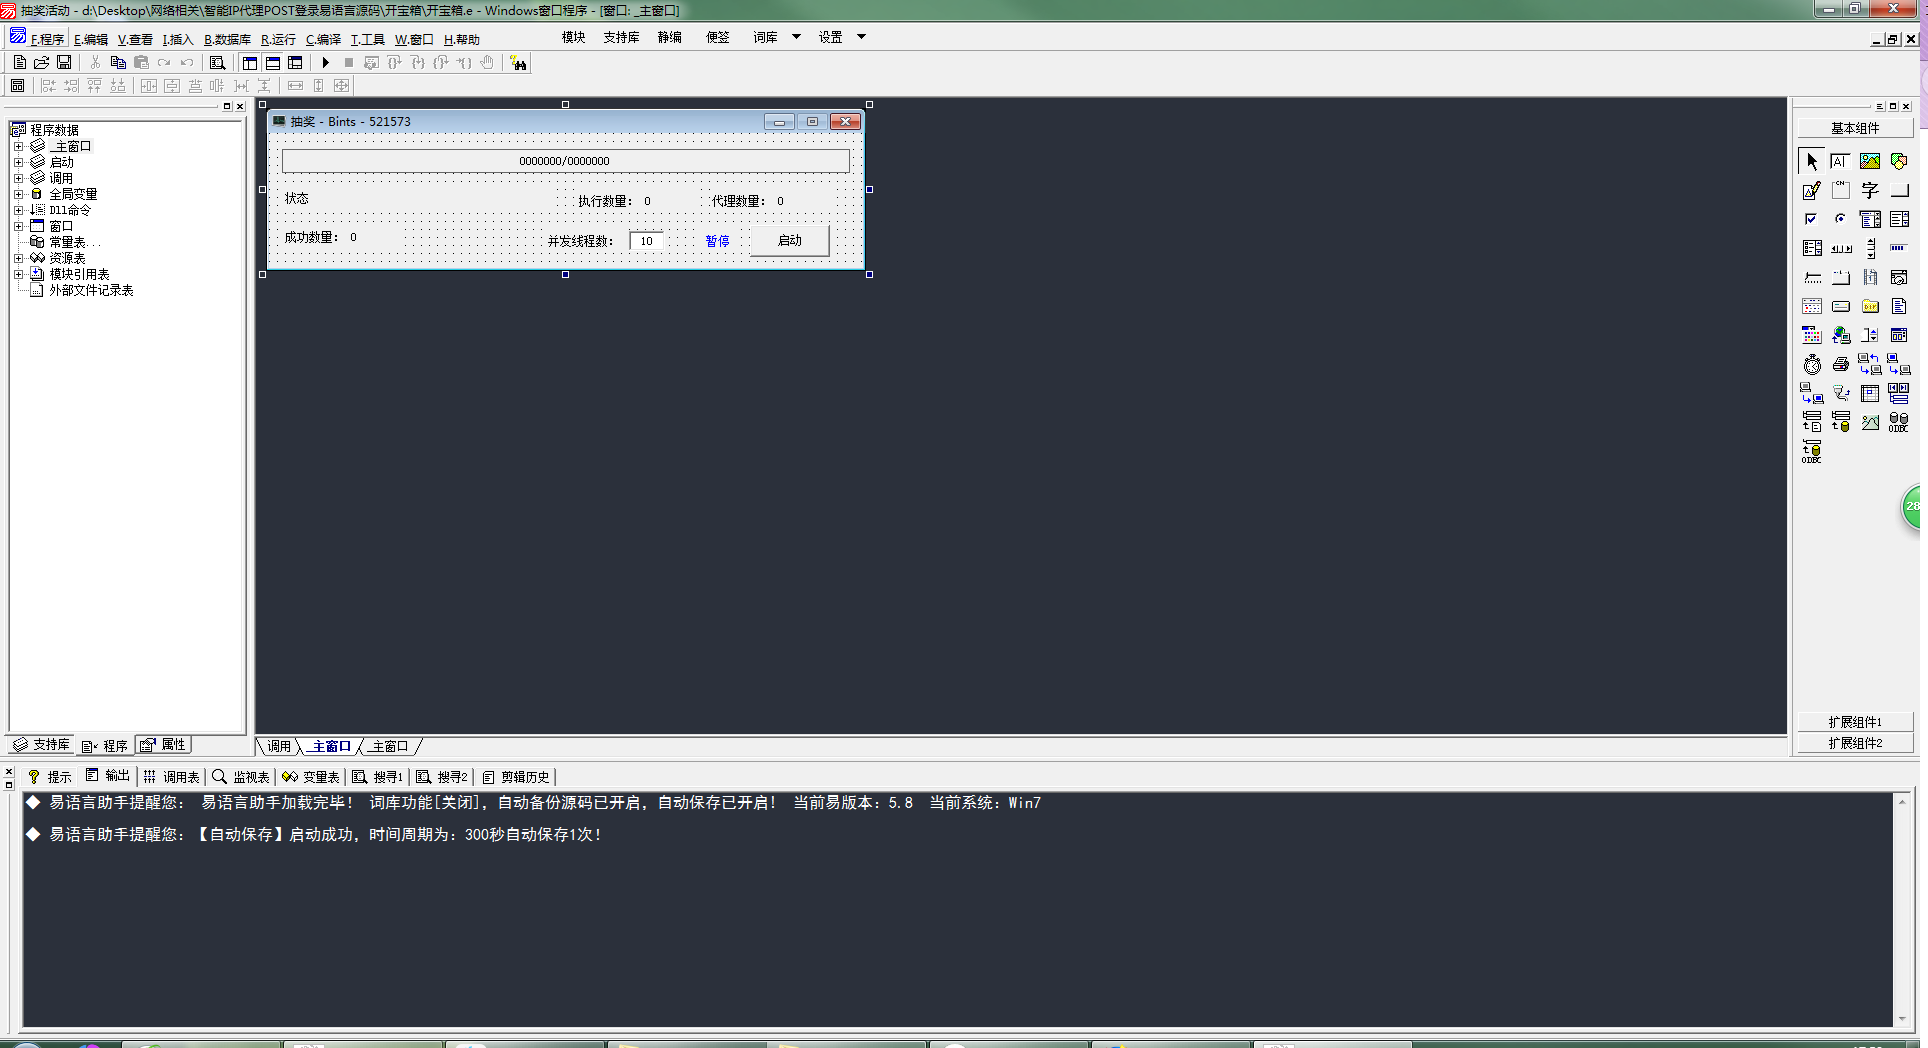
Task: Expand the Dll命令 tree node
Action: 18,210
